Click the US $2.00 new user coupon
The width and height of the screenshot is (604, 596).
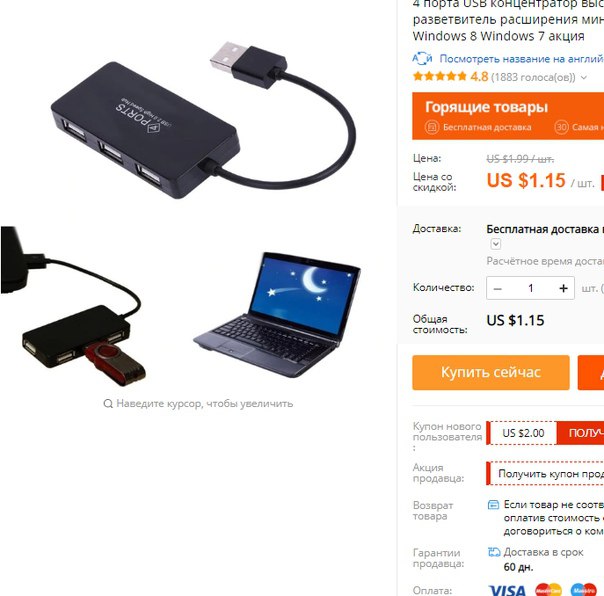(523, 433)
